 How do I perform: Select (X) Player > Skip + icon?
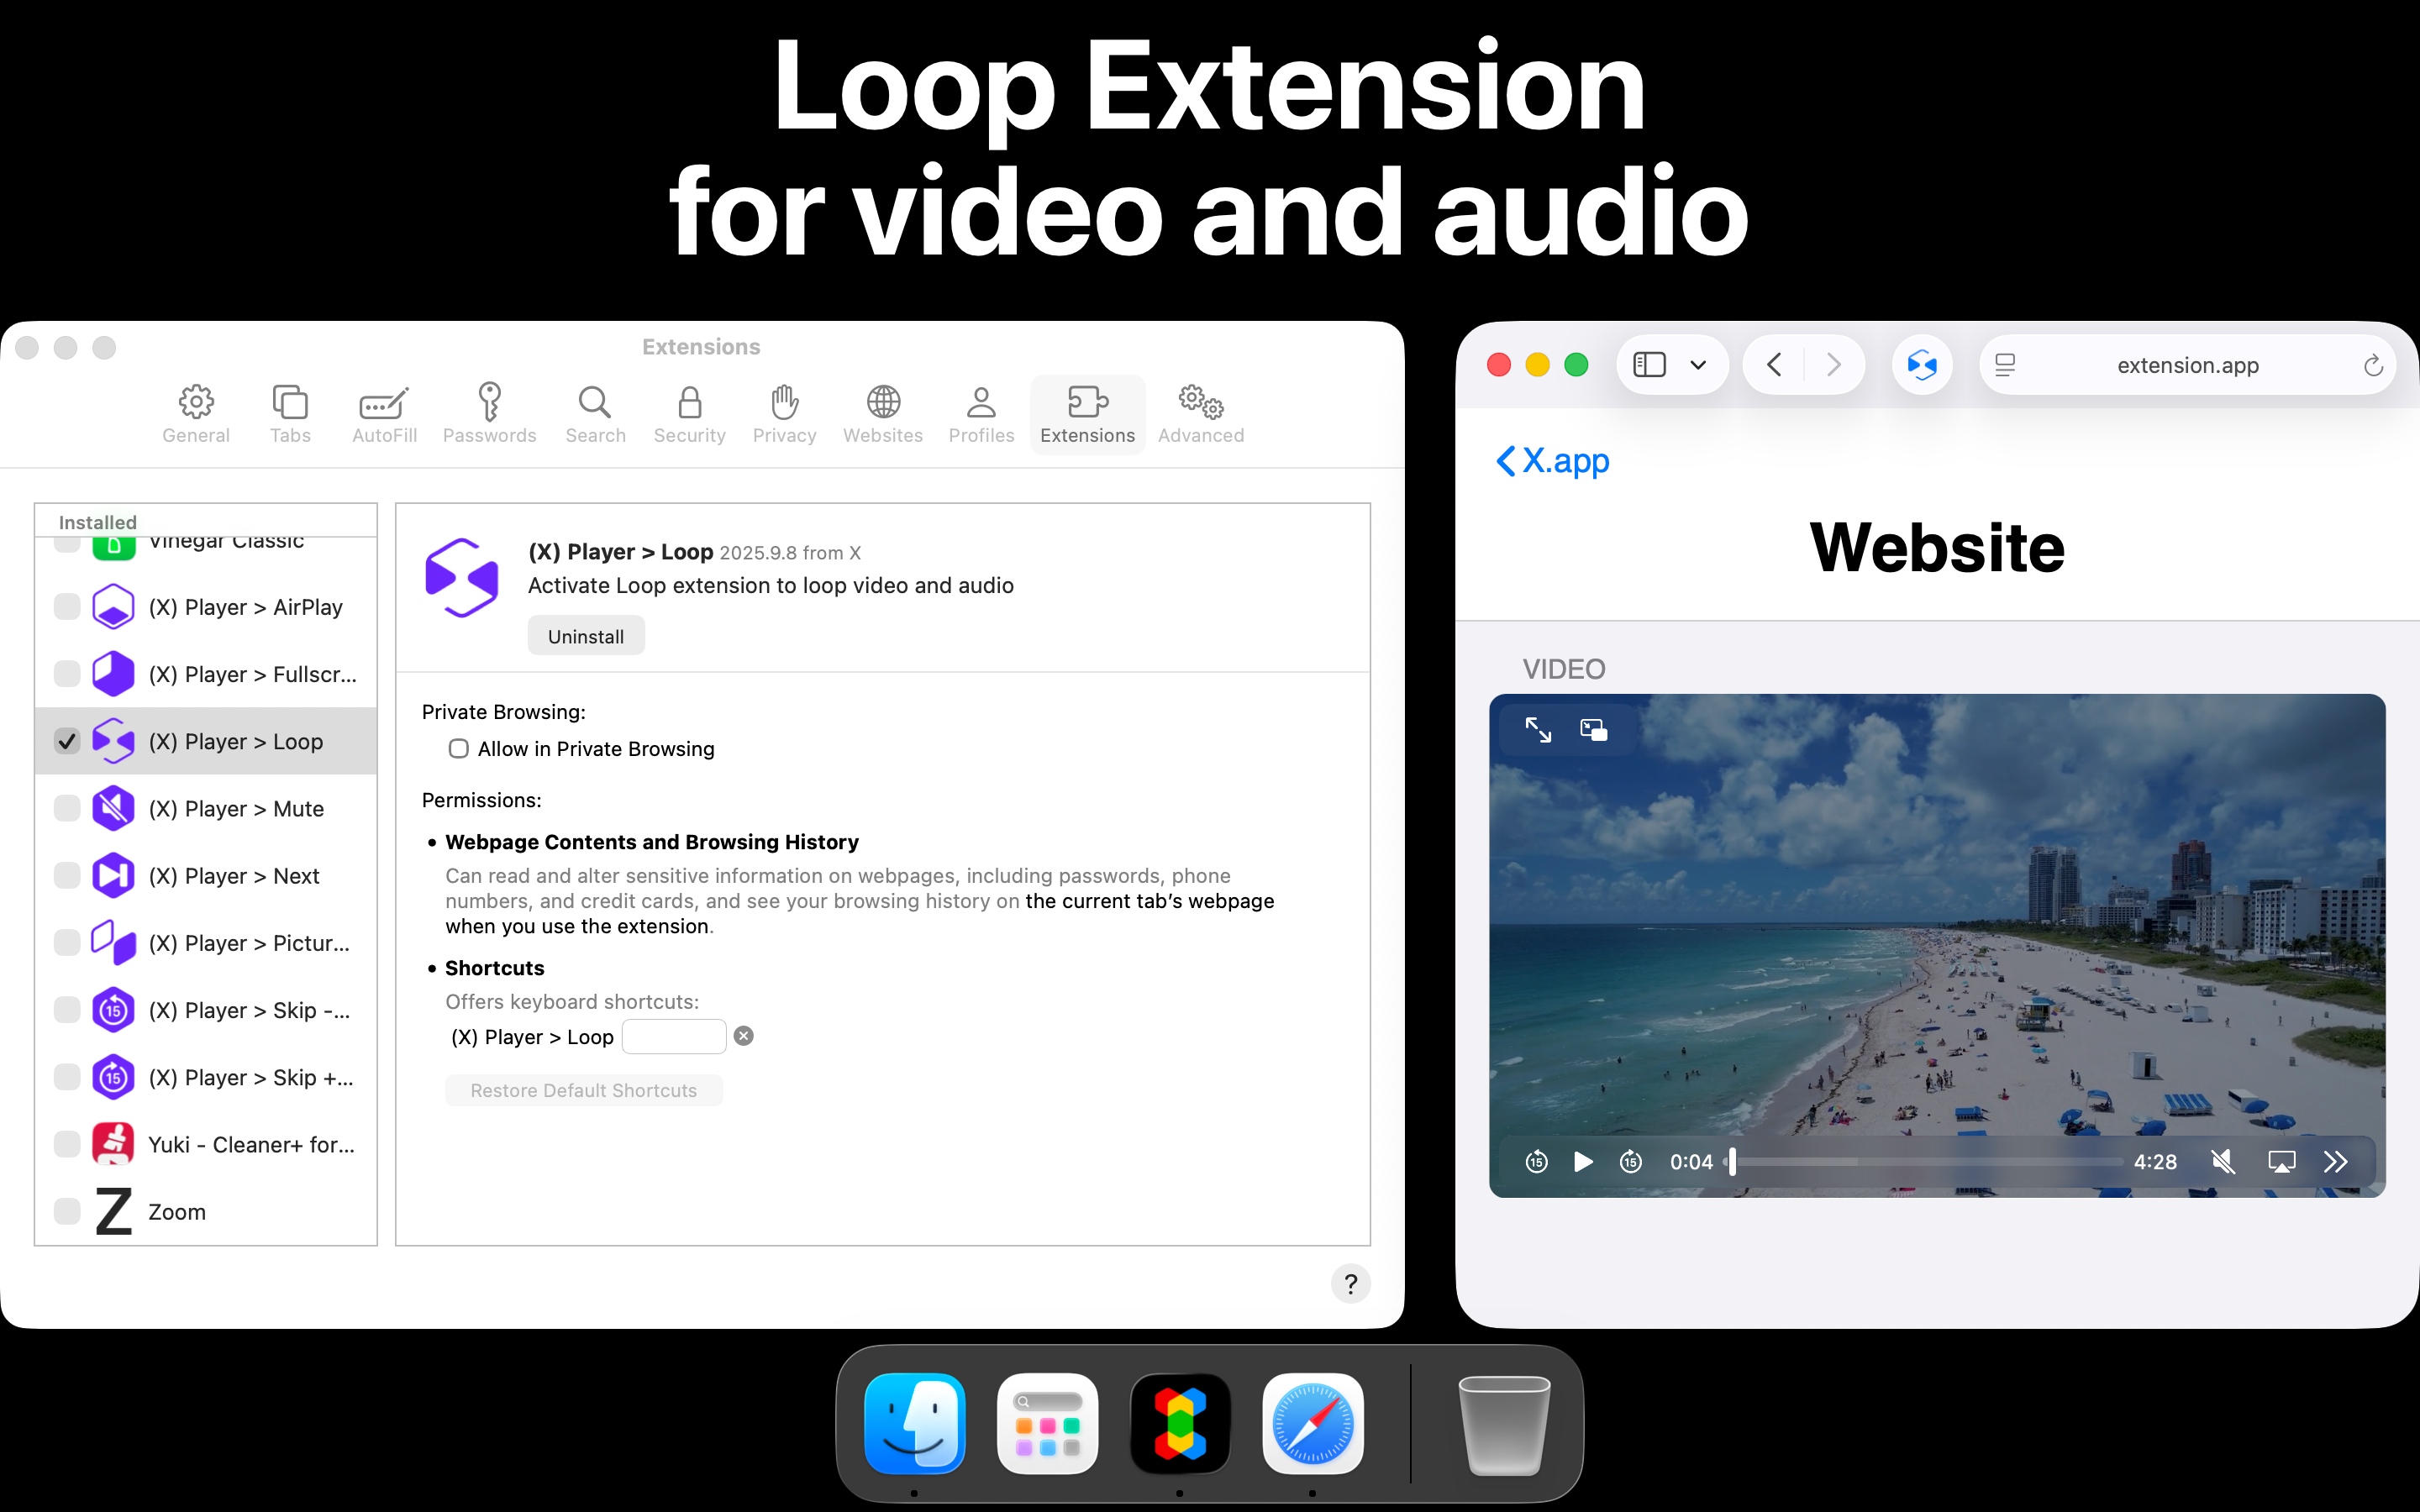point(113,1077)
